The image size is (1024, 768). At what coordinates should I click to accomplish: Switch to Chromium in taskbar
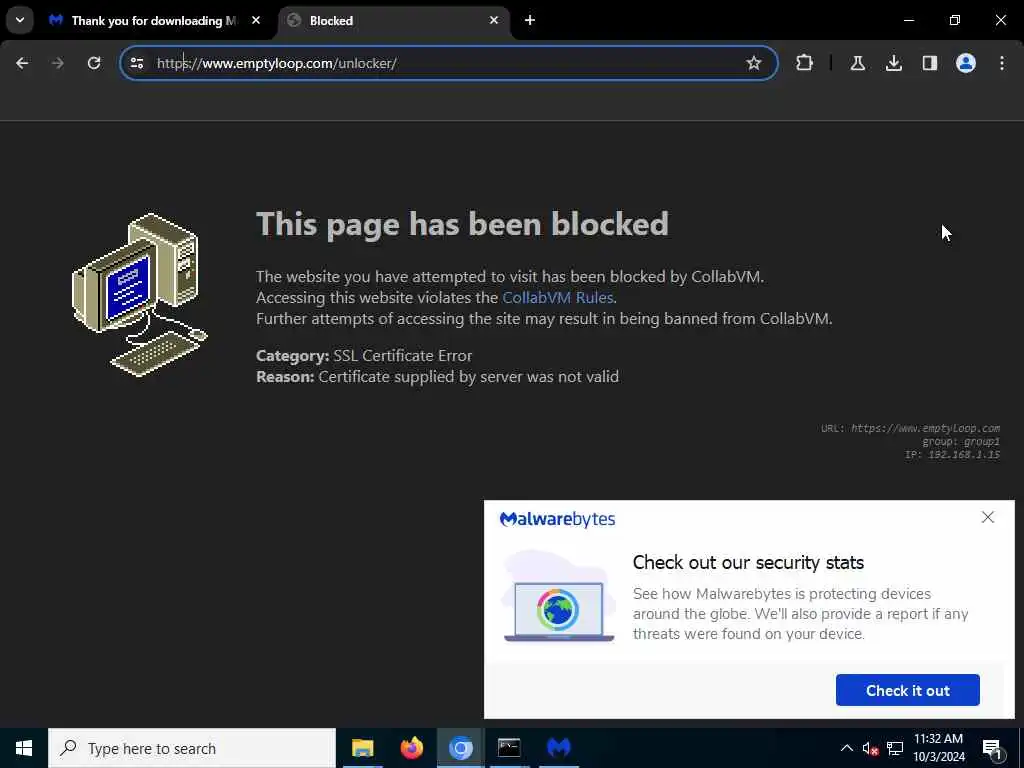460,748
